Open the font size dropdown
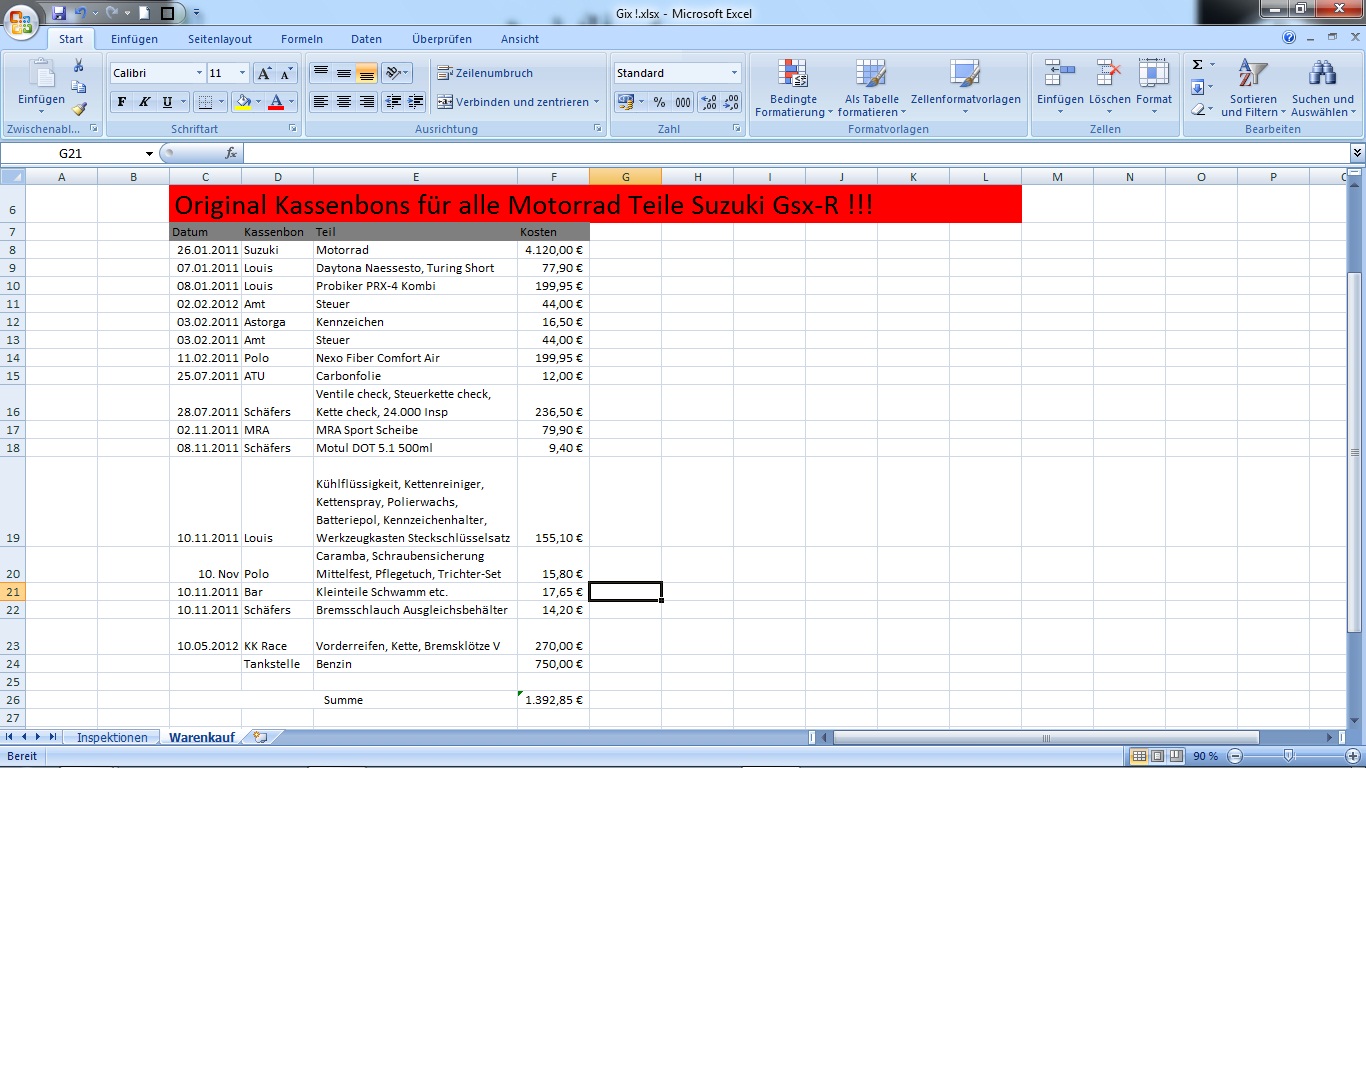Screen dimensions: 1366x1066 tap(242, 73)
